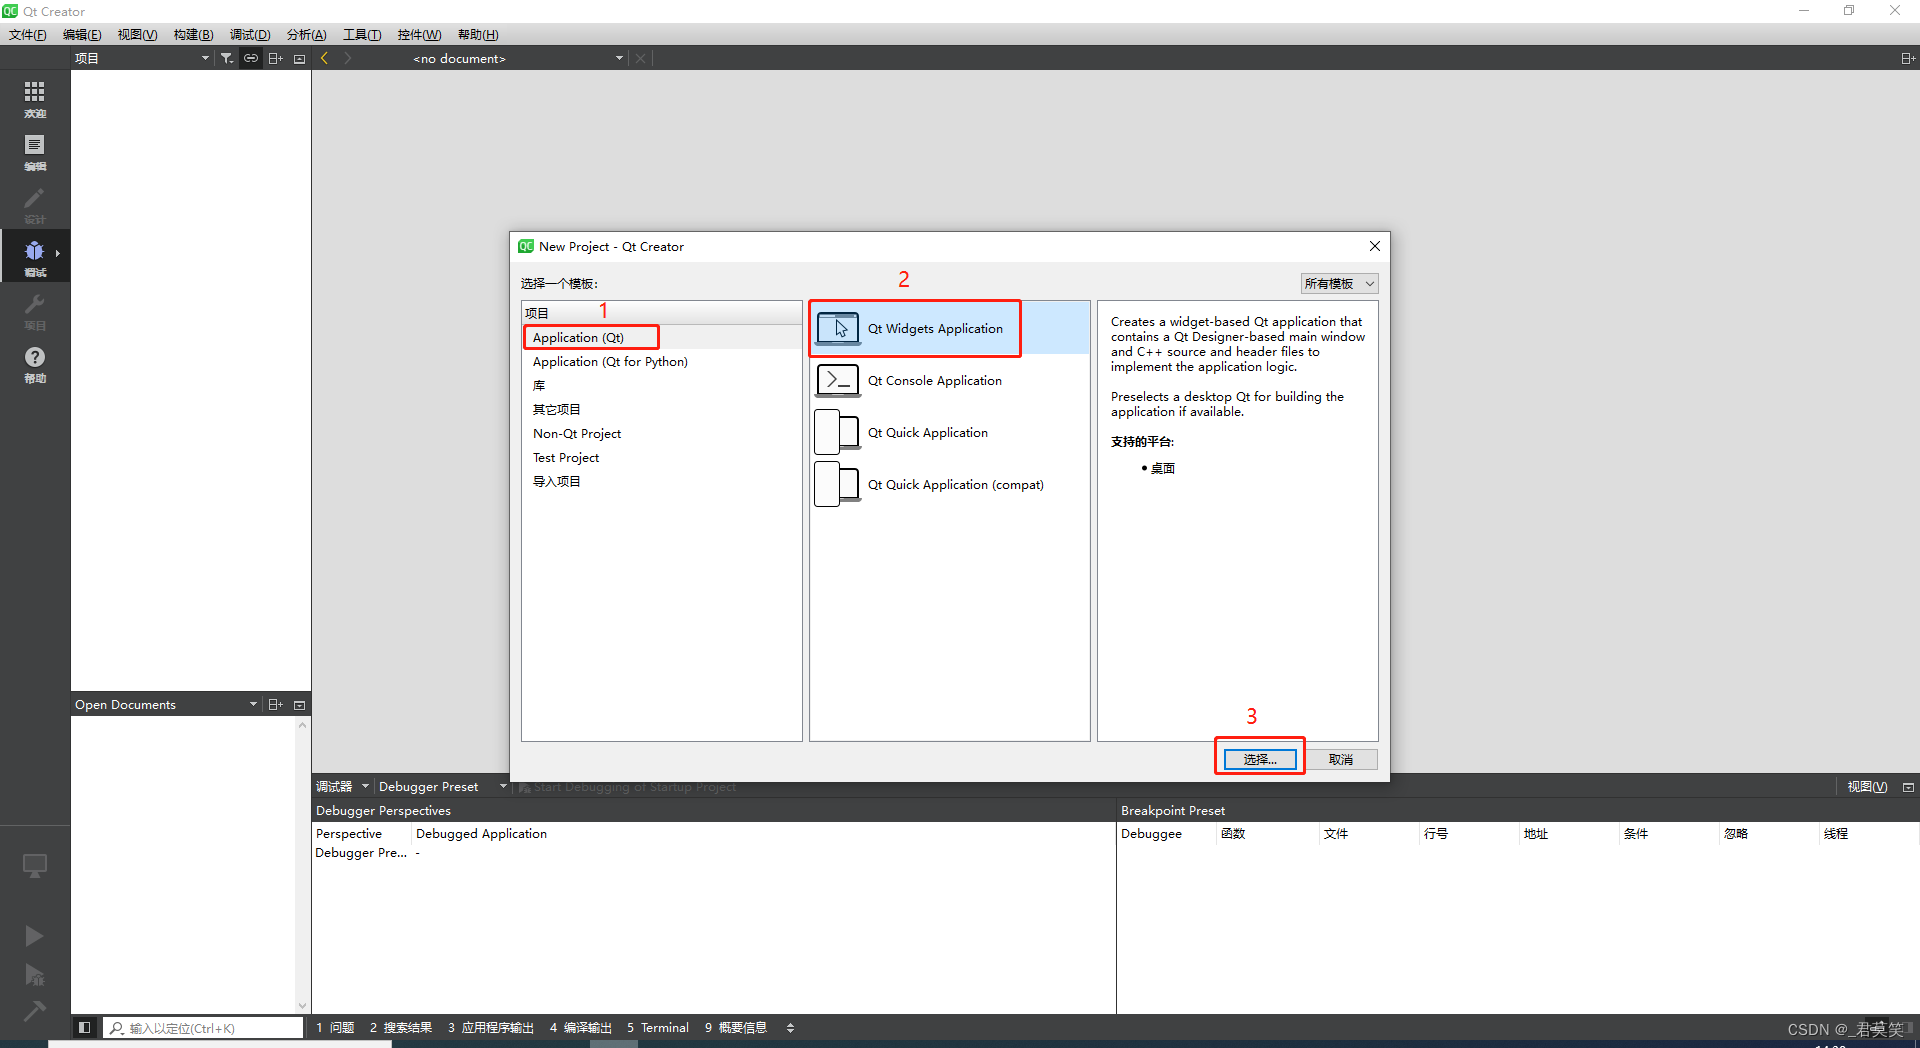Click the Qt Quick Application device icon

click(838, 432)
